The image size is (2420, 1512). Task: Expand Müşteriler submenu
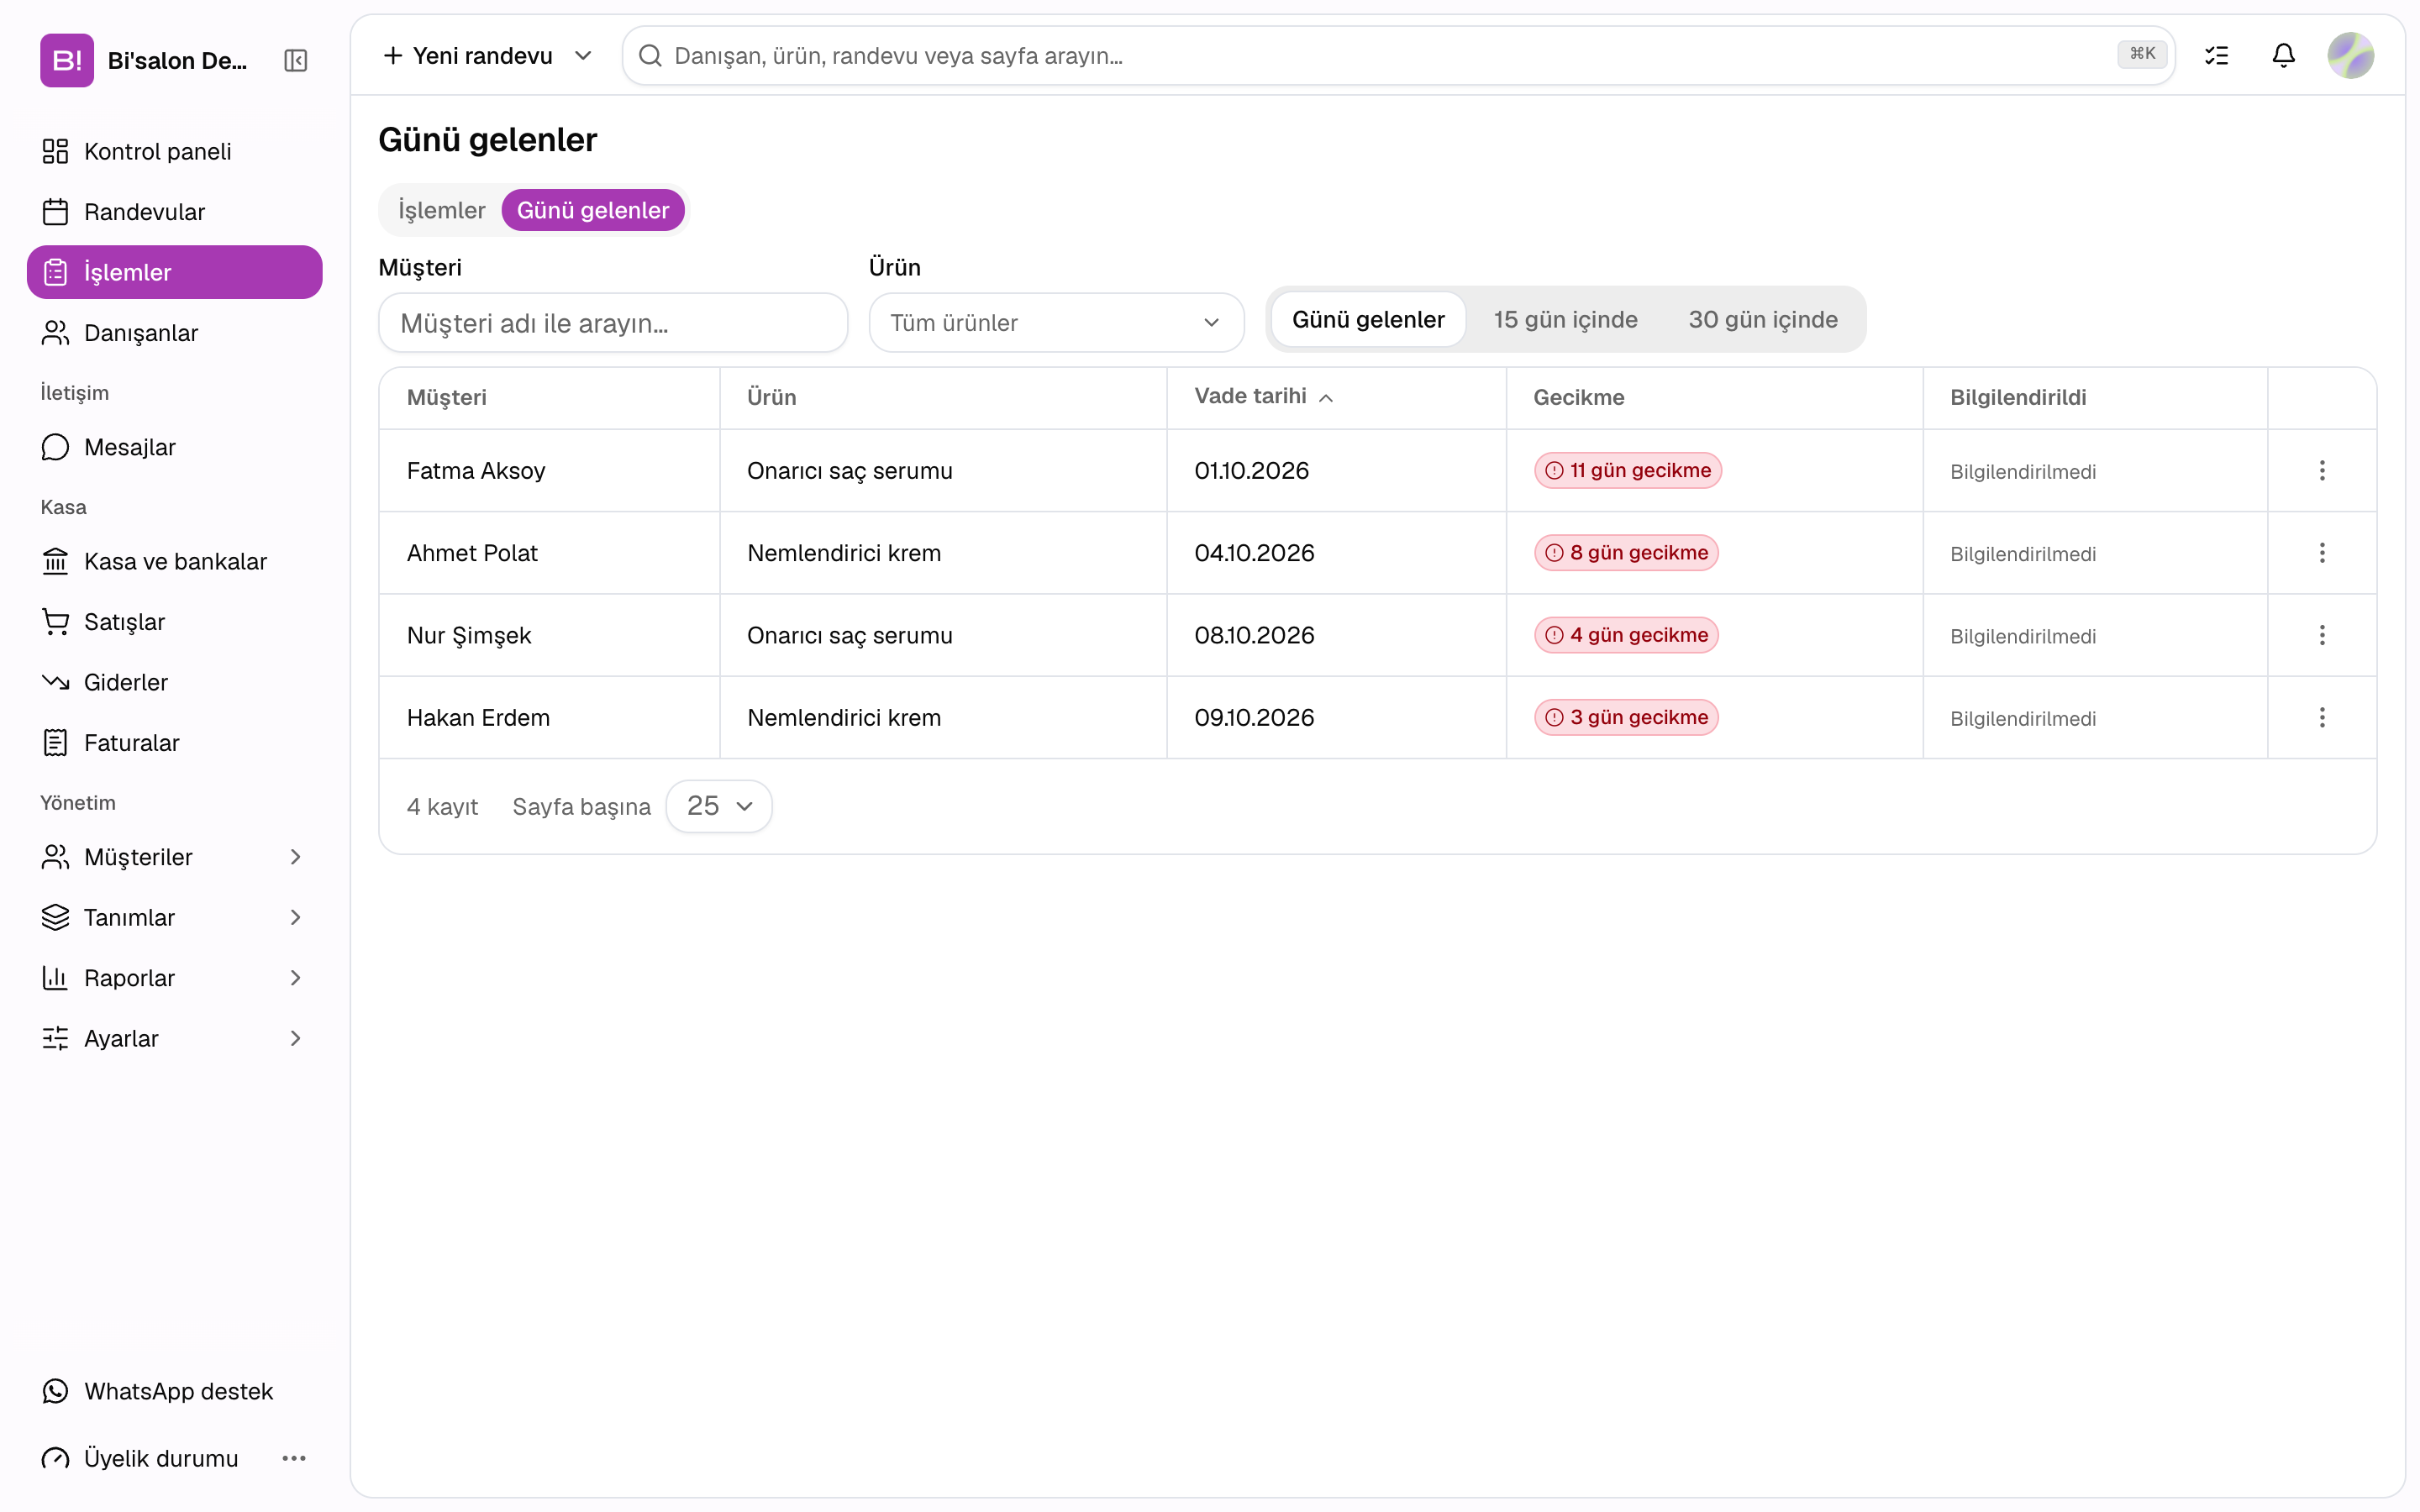coord(175,857)
